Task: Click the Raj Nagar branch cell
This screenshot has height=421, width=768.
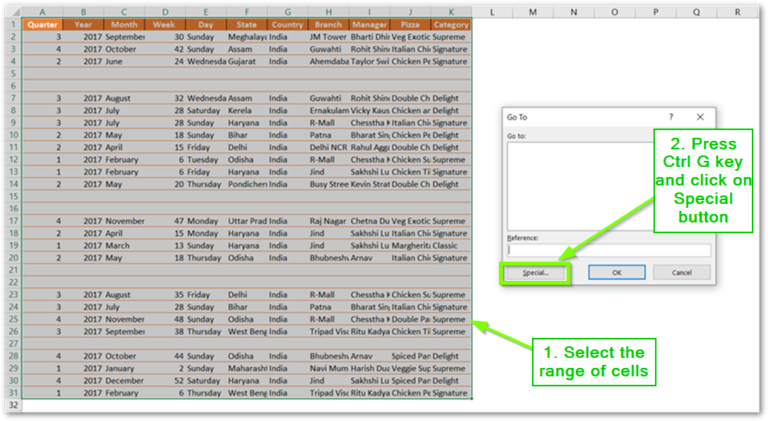Action: [x=328, y=221]
